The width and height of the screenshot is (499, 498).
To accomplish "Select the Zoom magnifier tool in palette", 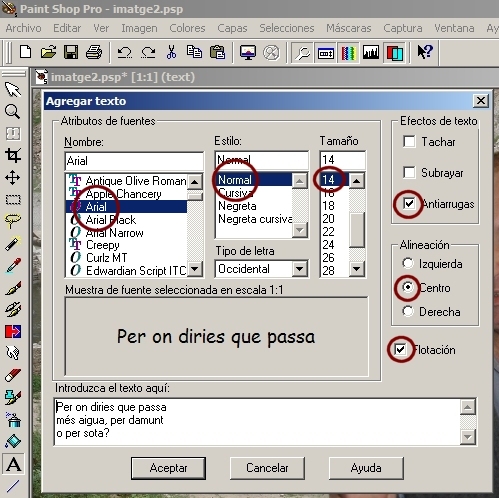I will click(x=13, y=111).
